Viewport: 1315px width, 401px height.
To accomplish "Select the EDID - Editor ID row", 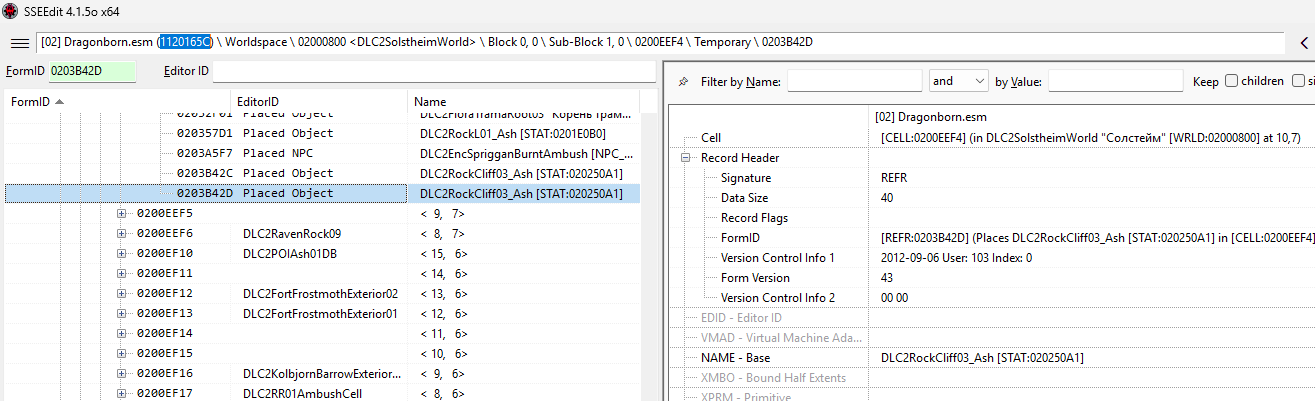I will click(x=990, y=318).
